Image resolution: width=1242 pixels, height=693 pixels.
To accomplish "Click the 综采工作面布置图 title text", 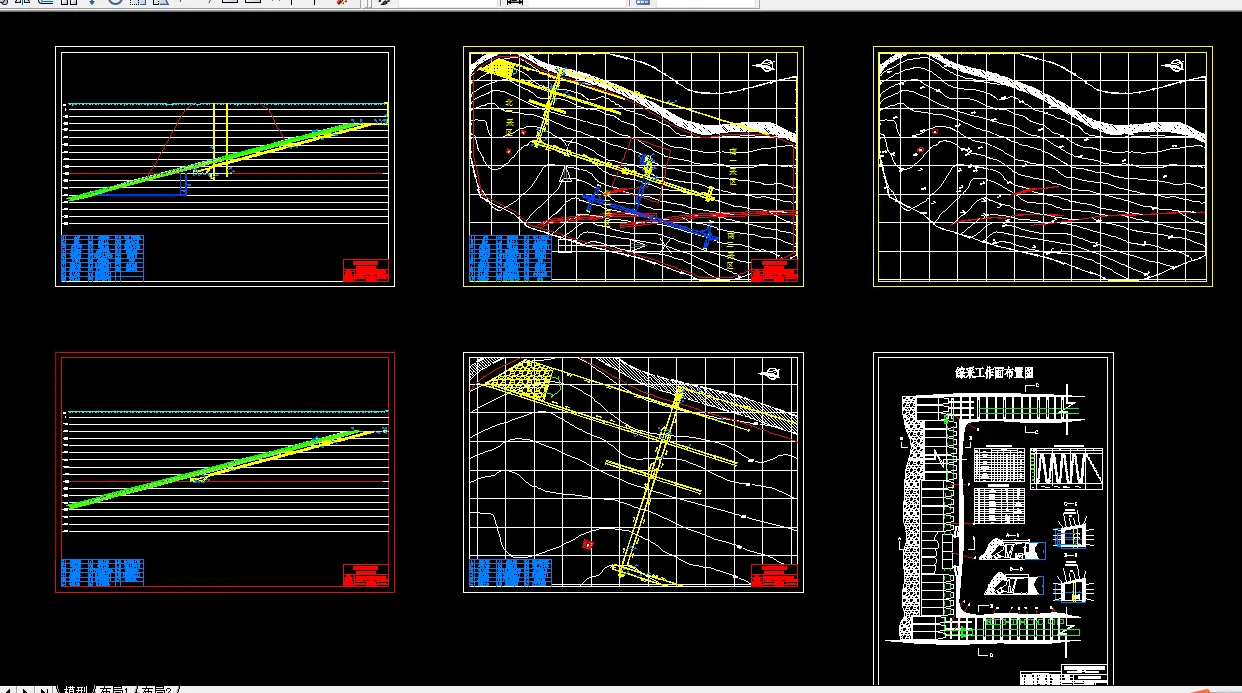I will pyautogui.click(x=994, y=372).
